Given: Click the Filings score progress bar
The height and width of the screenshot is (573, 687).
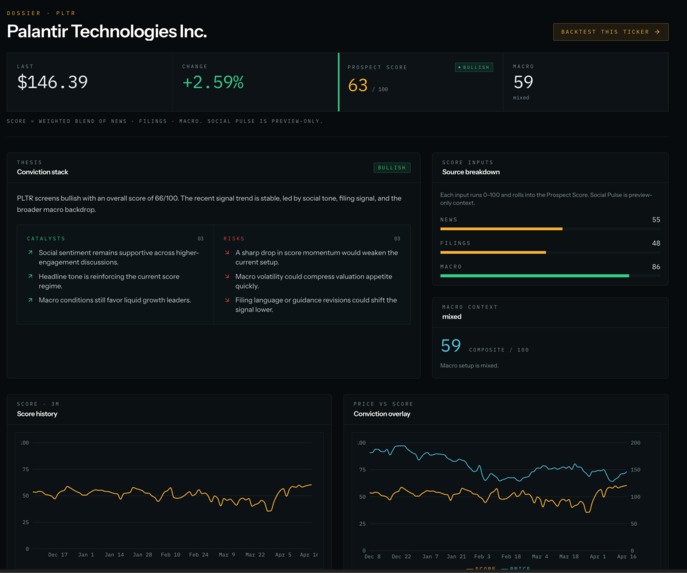Looking at the screenshot, I should tap(550, 252).
